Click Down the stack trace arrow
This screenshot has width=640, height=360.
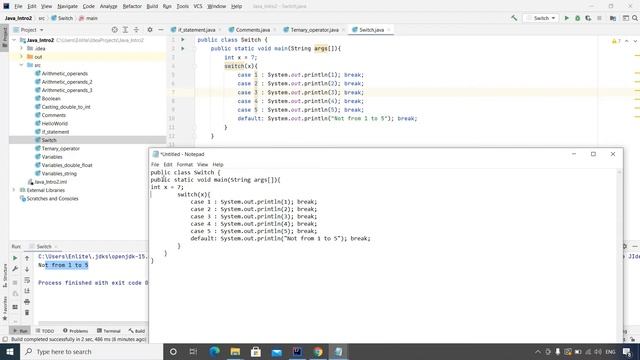[27, 269]
